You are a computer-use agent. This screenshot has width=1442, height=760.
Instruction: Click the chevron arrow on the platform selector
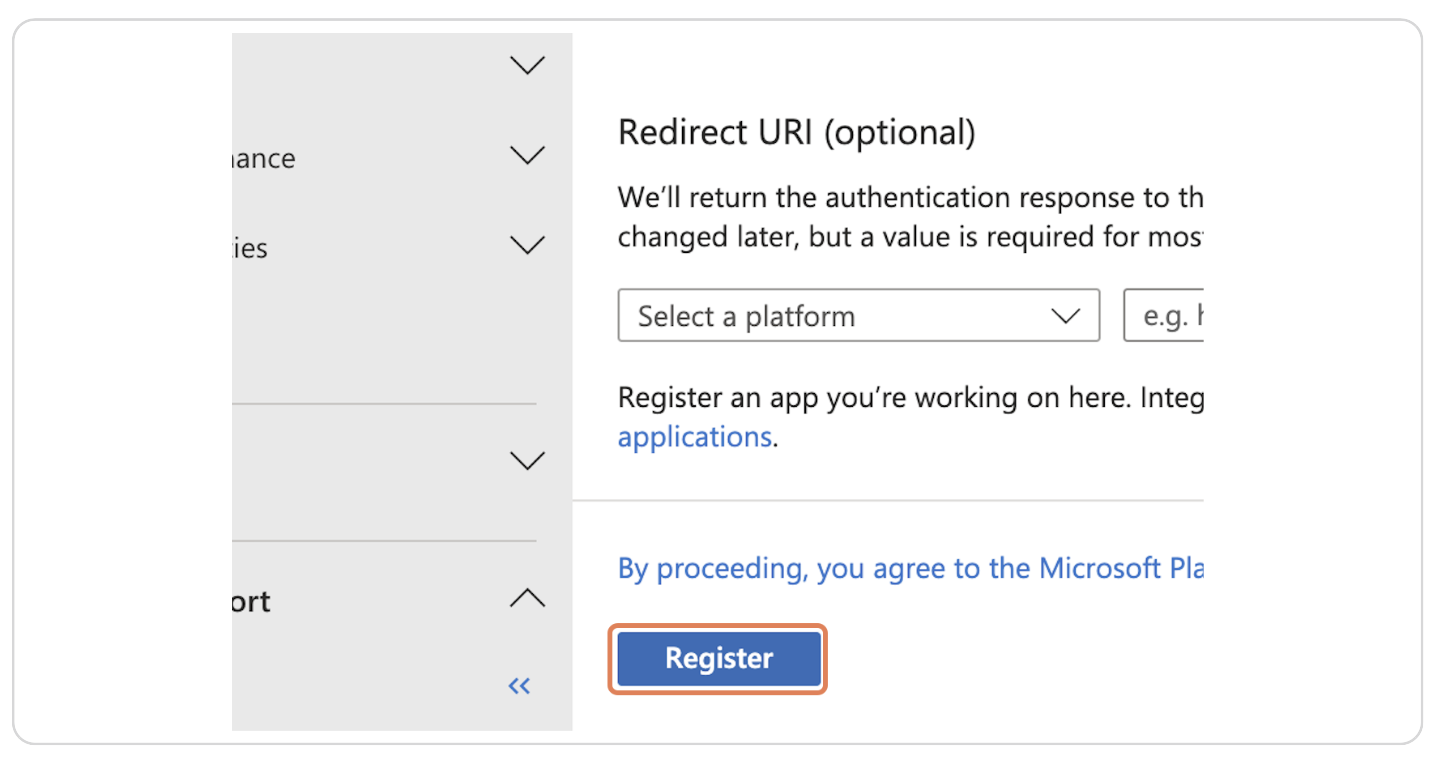point(1064,315)
